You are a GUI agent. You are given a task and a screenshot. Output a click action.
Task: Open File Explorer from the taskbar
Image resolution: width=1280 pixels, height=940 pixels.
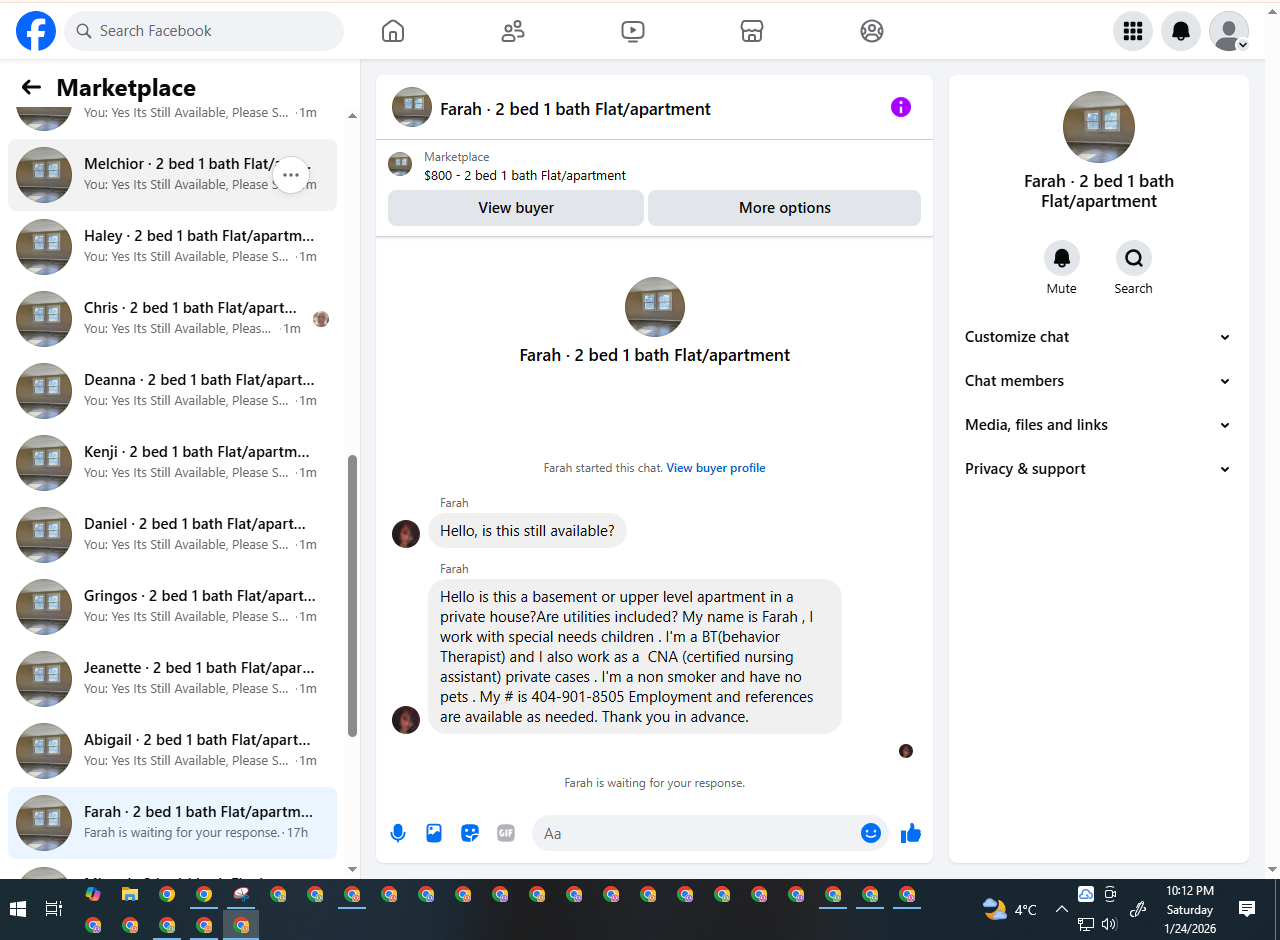click(x=130, y=894)
